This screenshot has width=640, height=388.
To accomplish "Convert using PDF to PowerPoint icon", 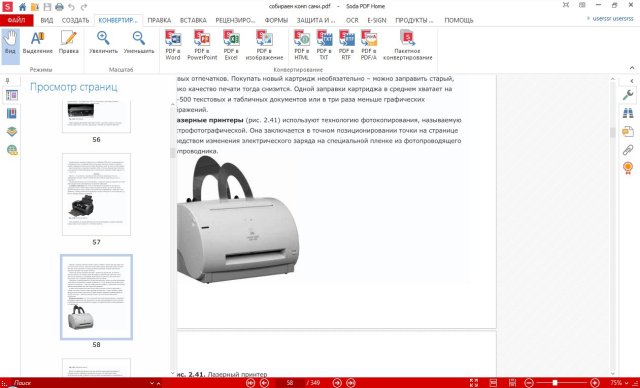I will click(x=202, y=45).
